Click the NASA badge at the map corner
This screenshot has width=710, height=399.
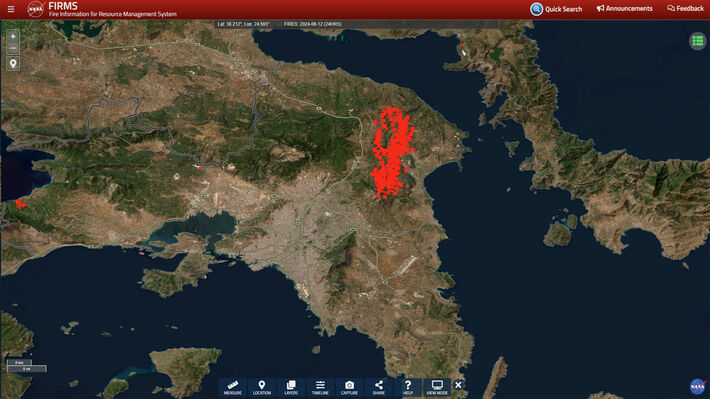pos(698,386)
